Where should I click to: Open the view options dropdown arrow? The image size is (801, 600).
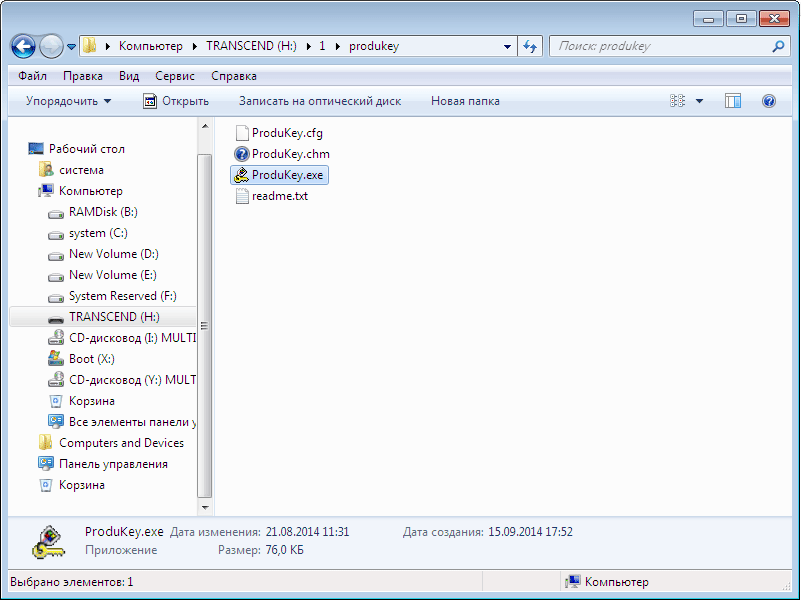tap(699, 101)
